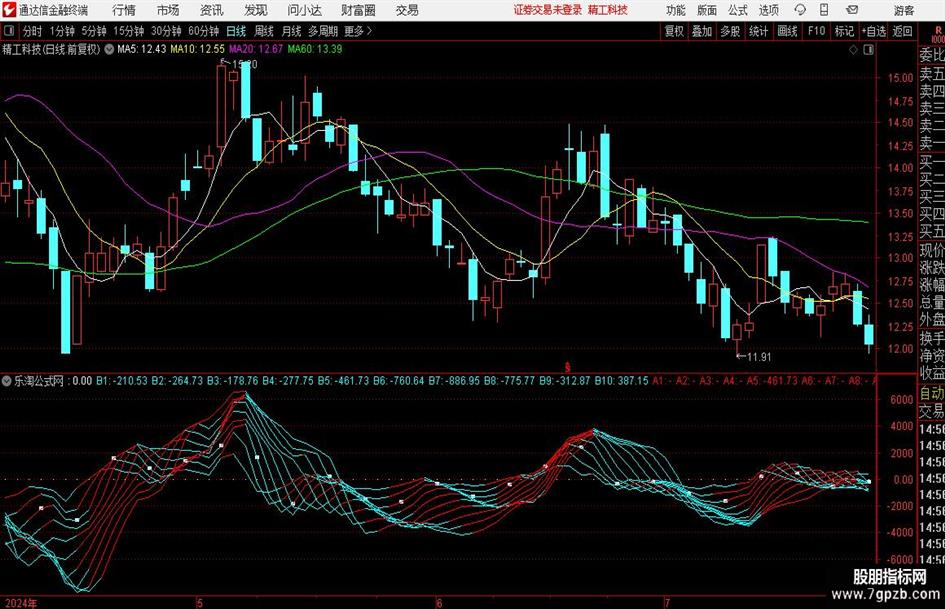Image resolution: width=945 pixels, height=609 pixels.
Task: Expand 更多 period options
Action: coord(358,31)
